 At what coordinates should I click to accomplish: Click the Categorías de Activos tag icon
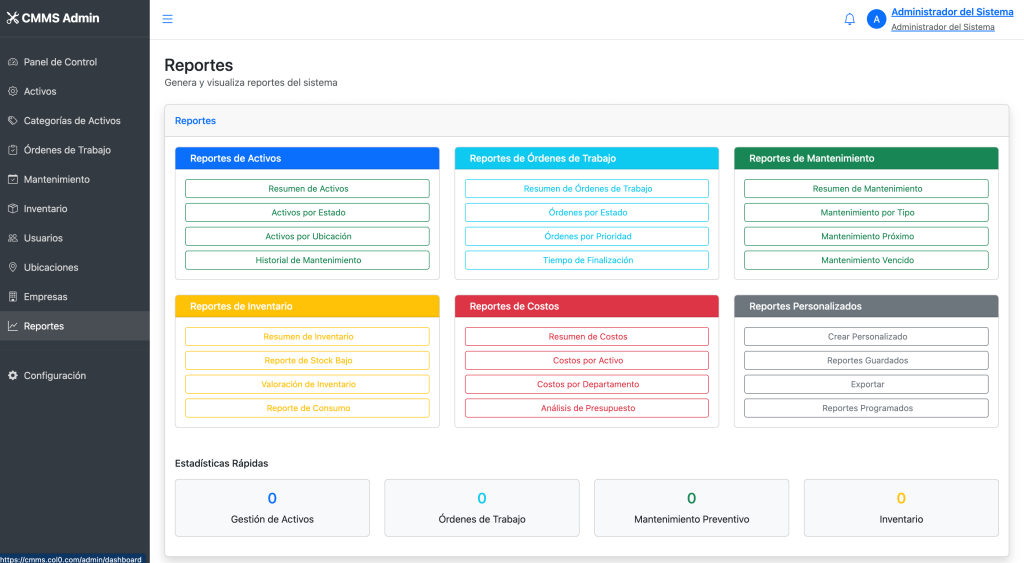[x=12, y=121]
